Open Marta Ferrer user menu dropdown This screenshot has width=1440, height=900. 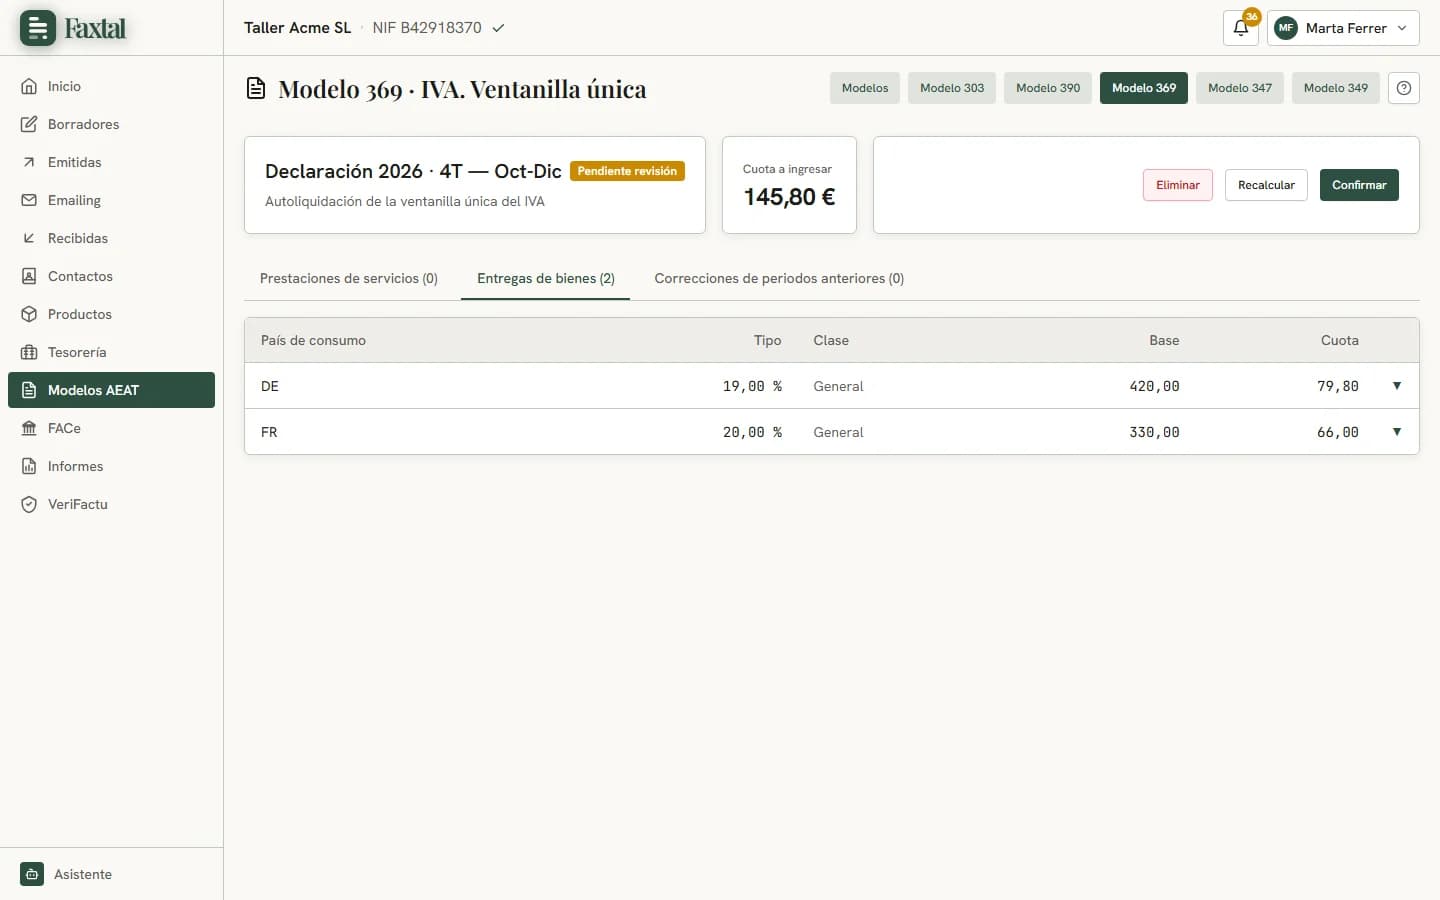click(x=1343, y=28)
